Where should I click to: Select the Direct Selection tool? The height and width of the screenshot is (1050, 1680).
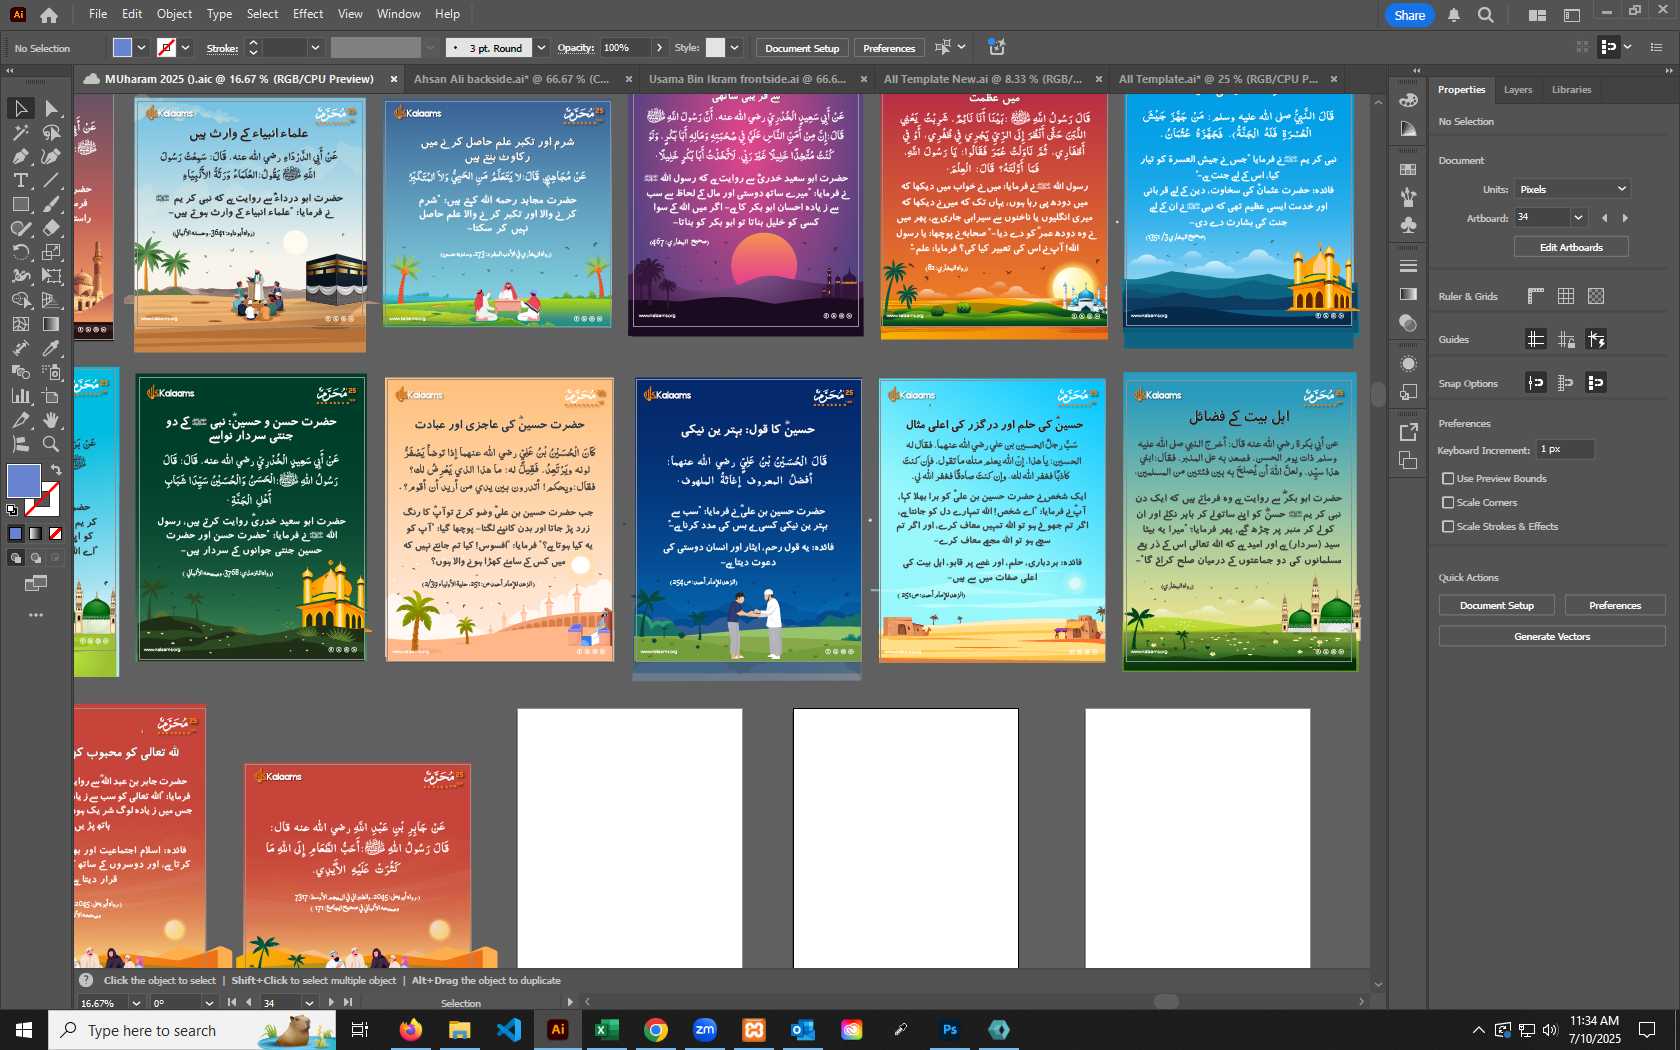51,108
